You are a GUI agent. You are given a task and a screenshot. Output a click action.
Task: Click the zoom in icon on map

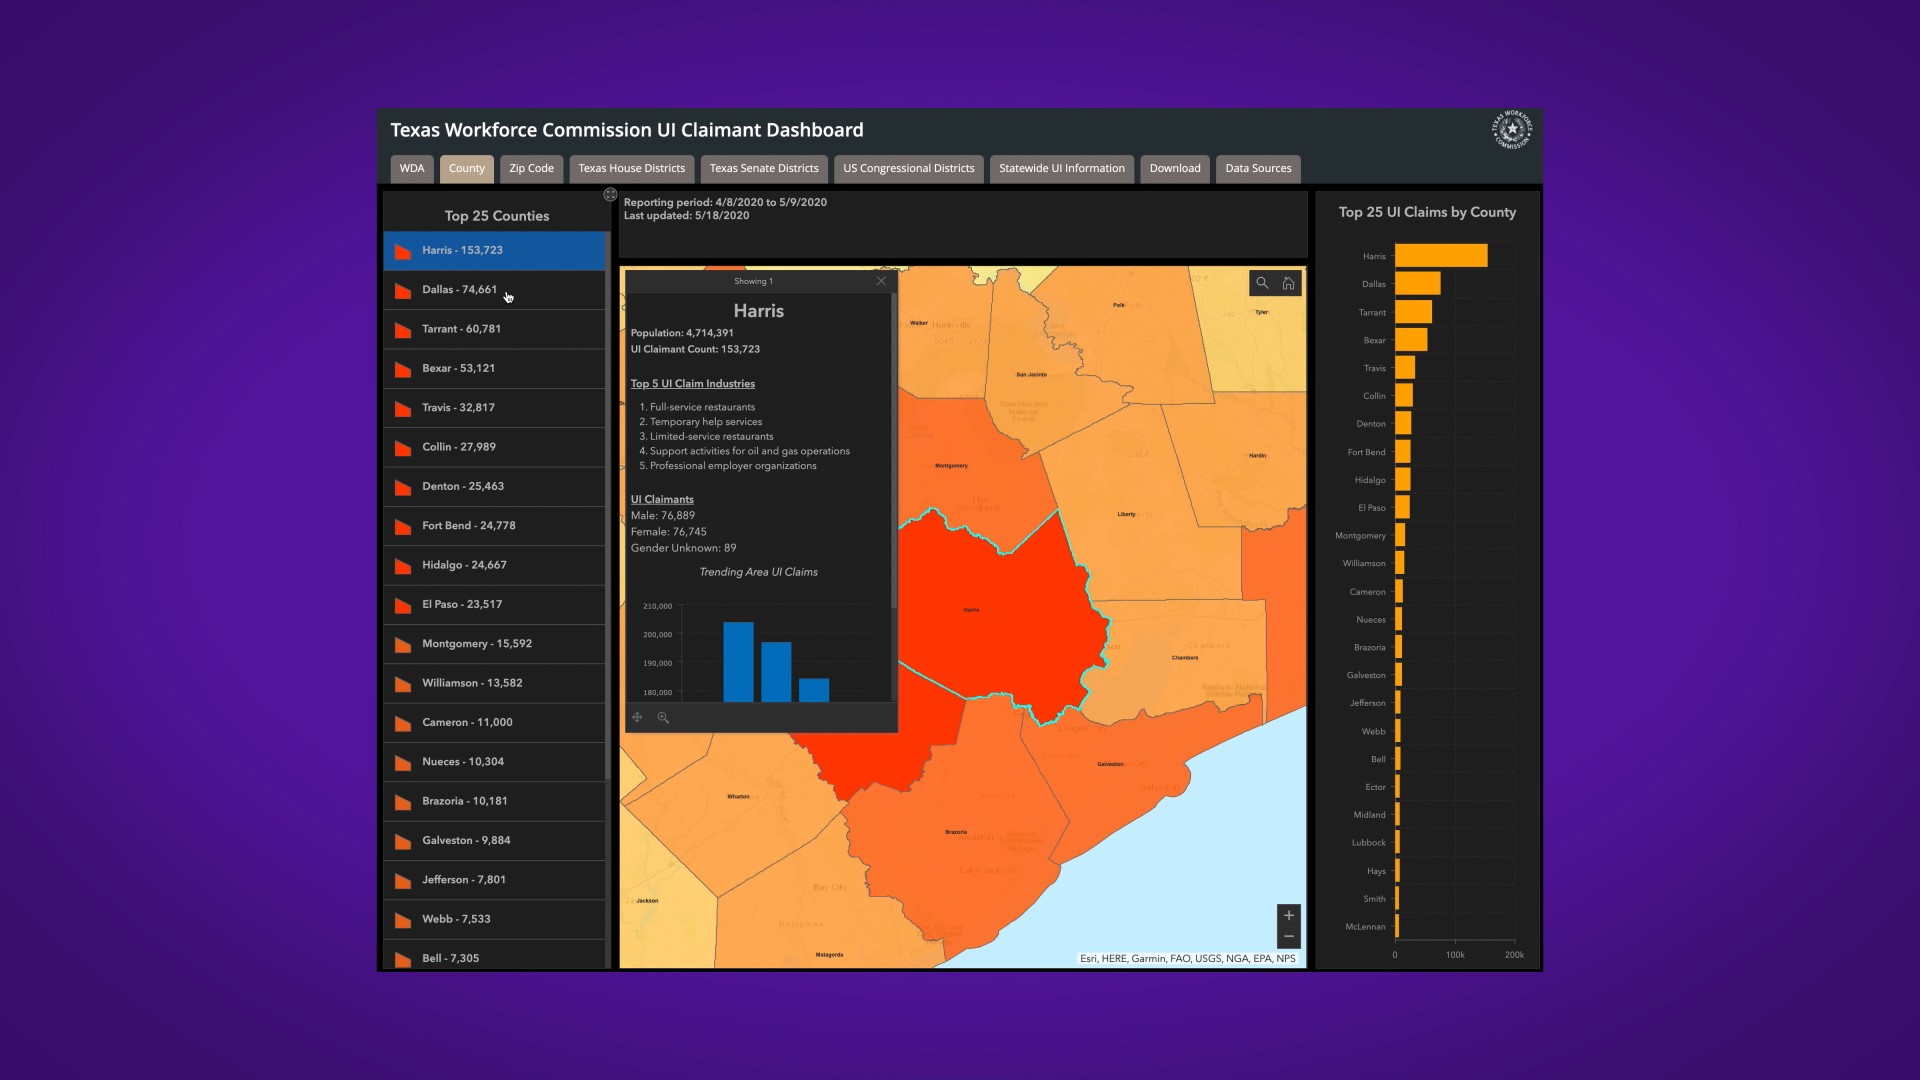click(x=1288, y=915)
